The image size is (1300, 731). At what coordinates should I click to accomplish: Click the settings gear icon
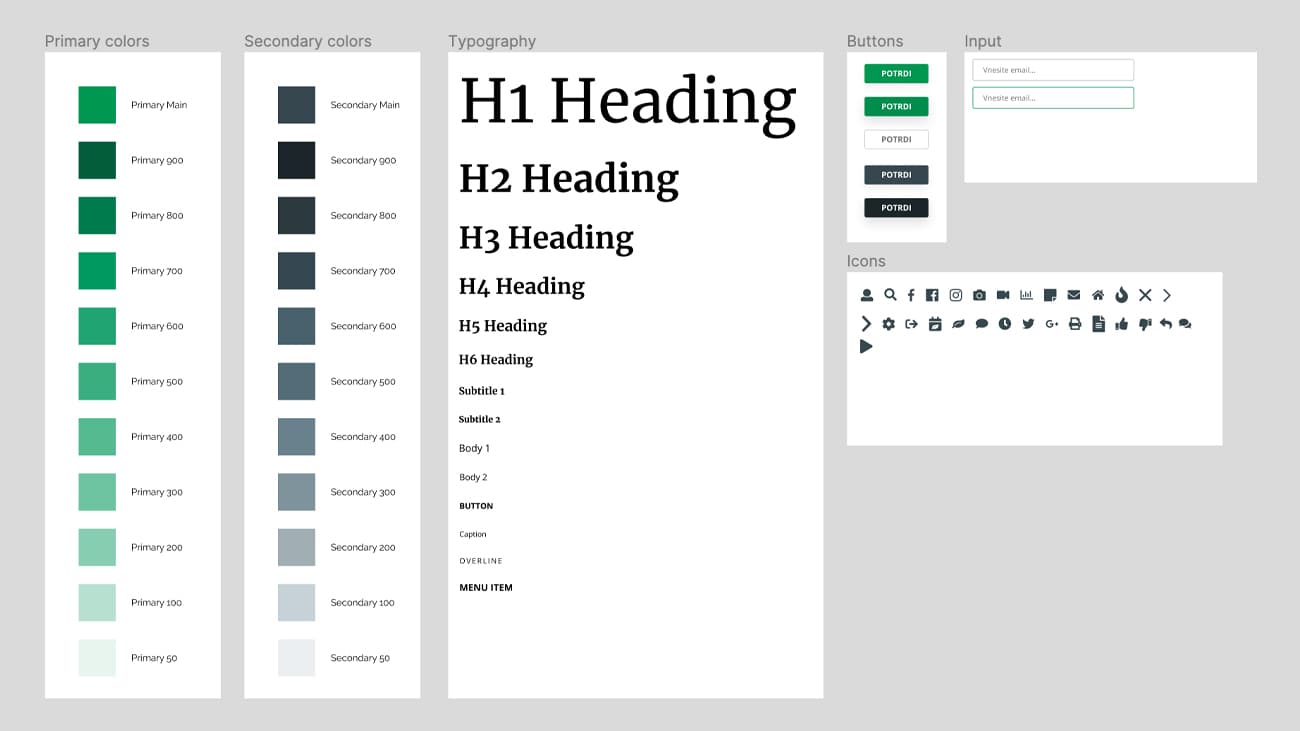point(888,324)
